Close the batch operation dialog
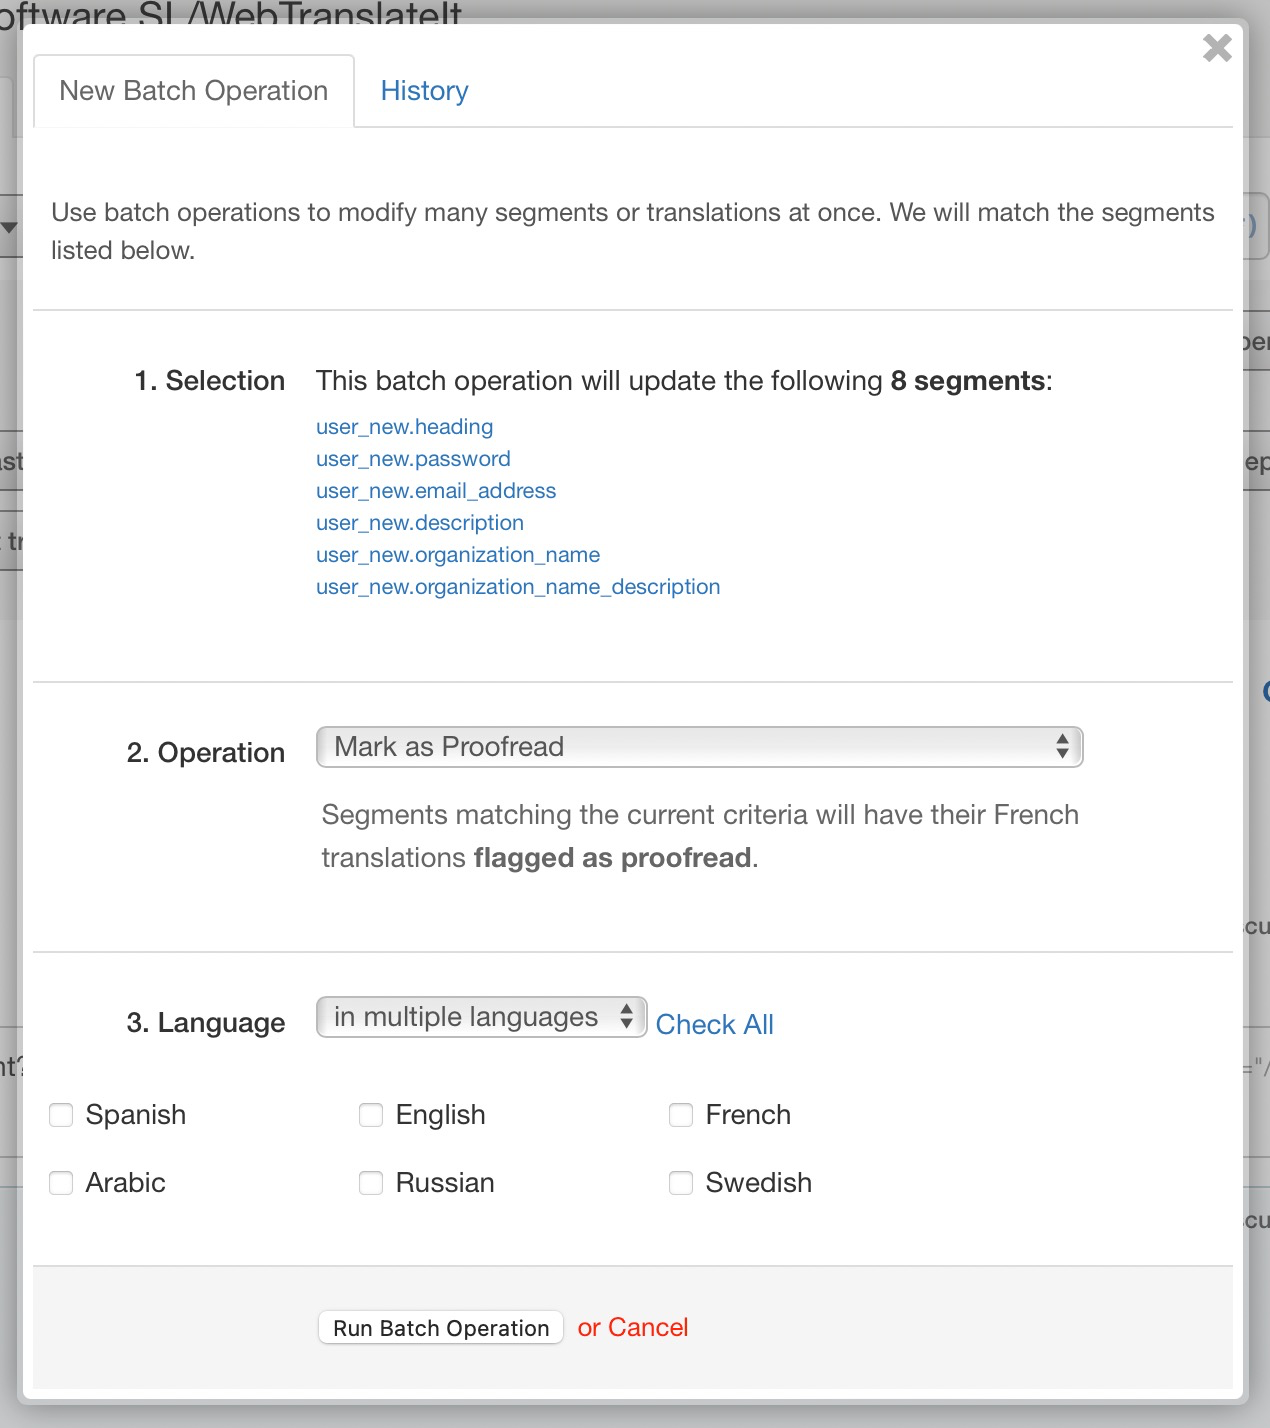This screenshot has height=1428, width=1270. (x=1216, y=48)
